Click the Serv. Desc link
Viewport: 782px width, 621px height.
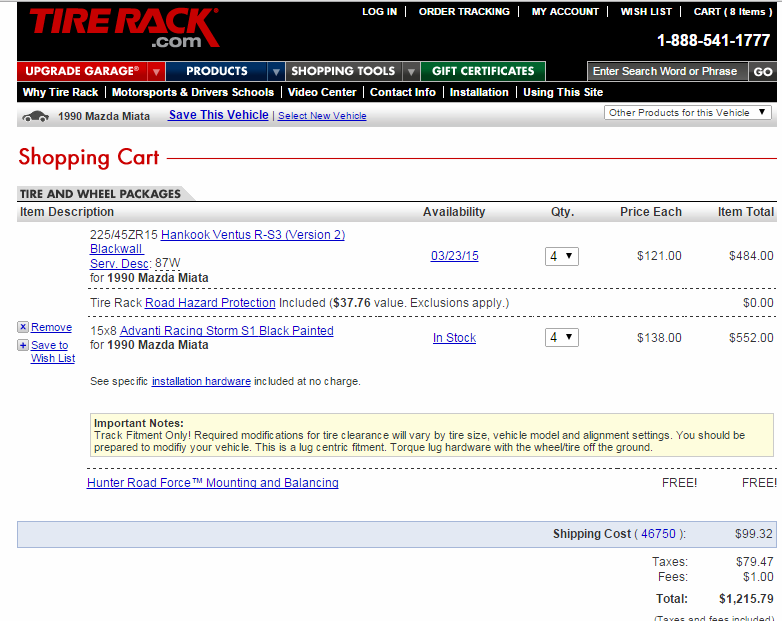coord(119,263)
